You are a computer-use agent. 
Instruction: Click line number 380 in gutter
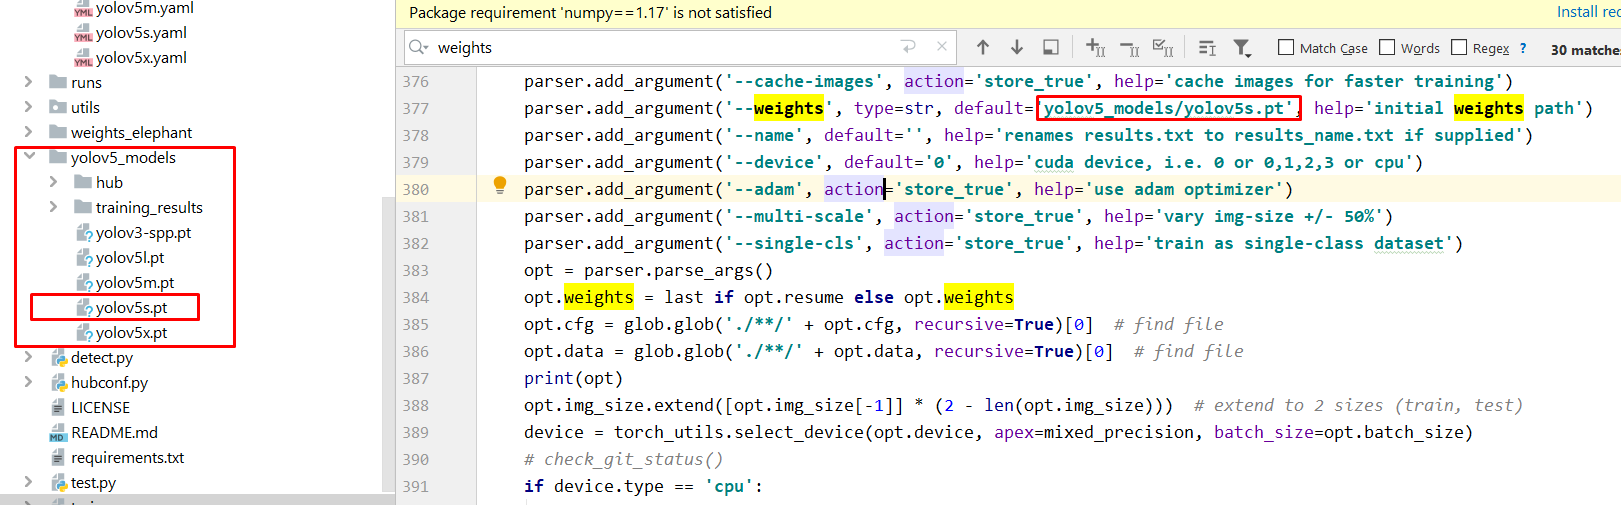pos(416,189)
